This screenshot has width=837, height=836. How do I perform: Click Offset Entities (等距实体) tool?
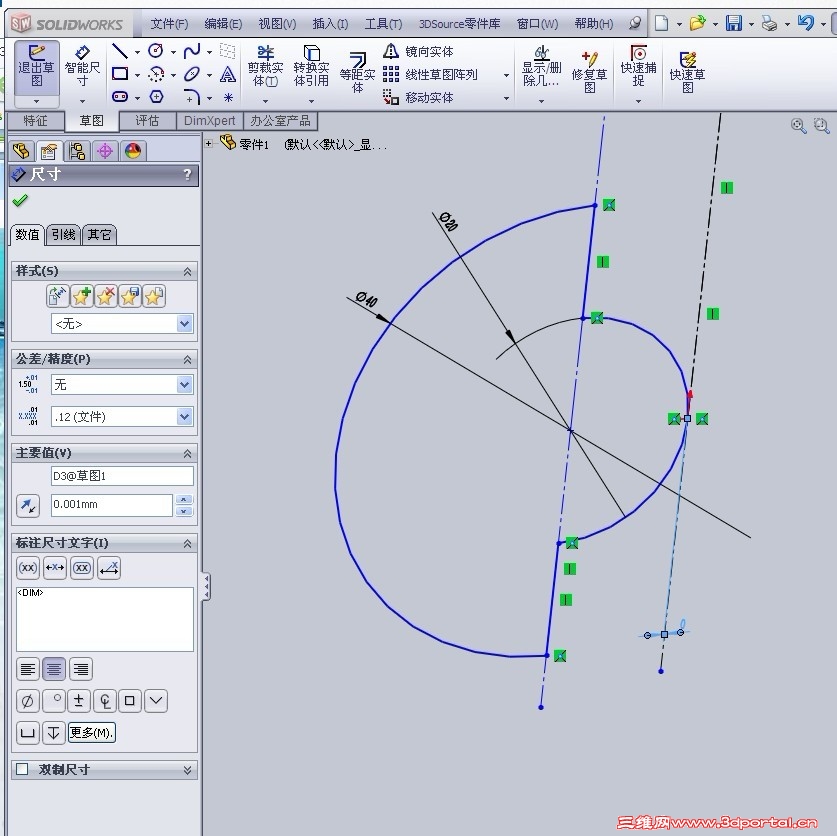357,72
